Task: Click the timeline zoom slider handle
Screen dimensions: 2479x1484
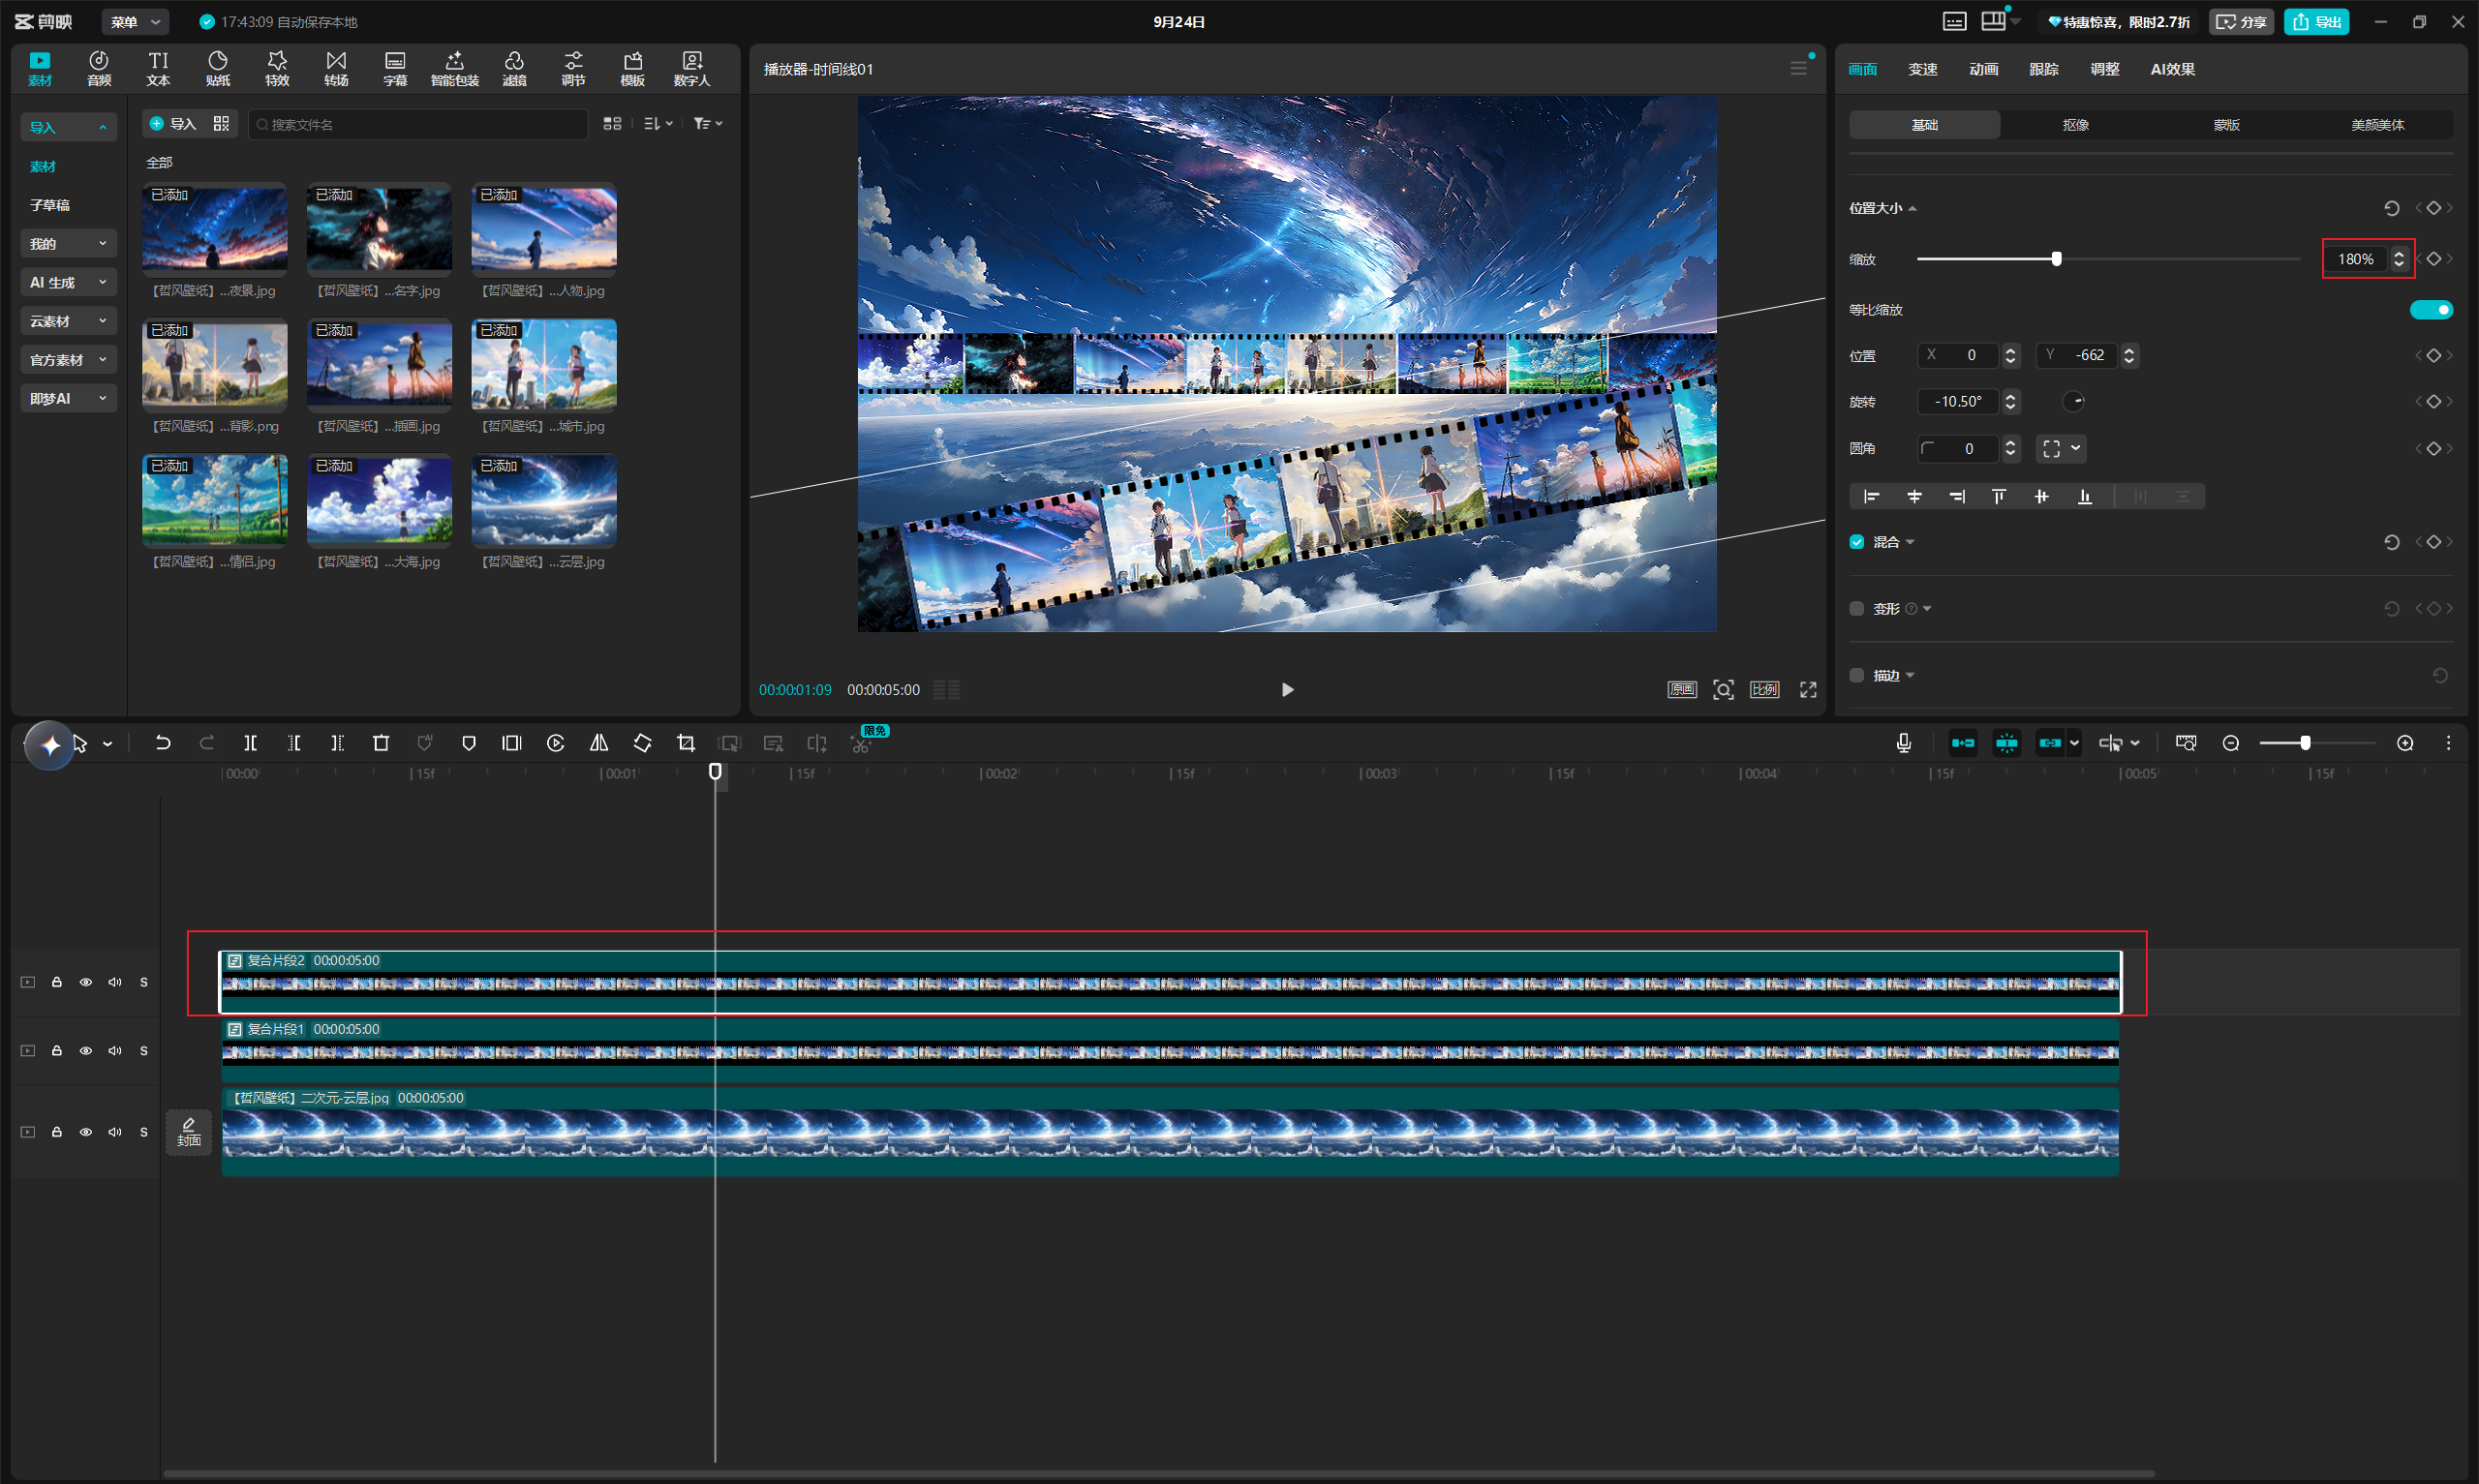Action: (x=2305, y=743)
